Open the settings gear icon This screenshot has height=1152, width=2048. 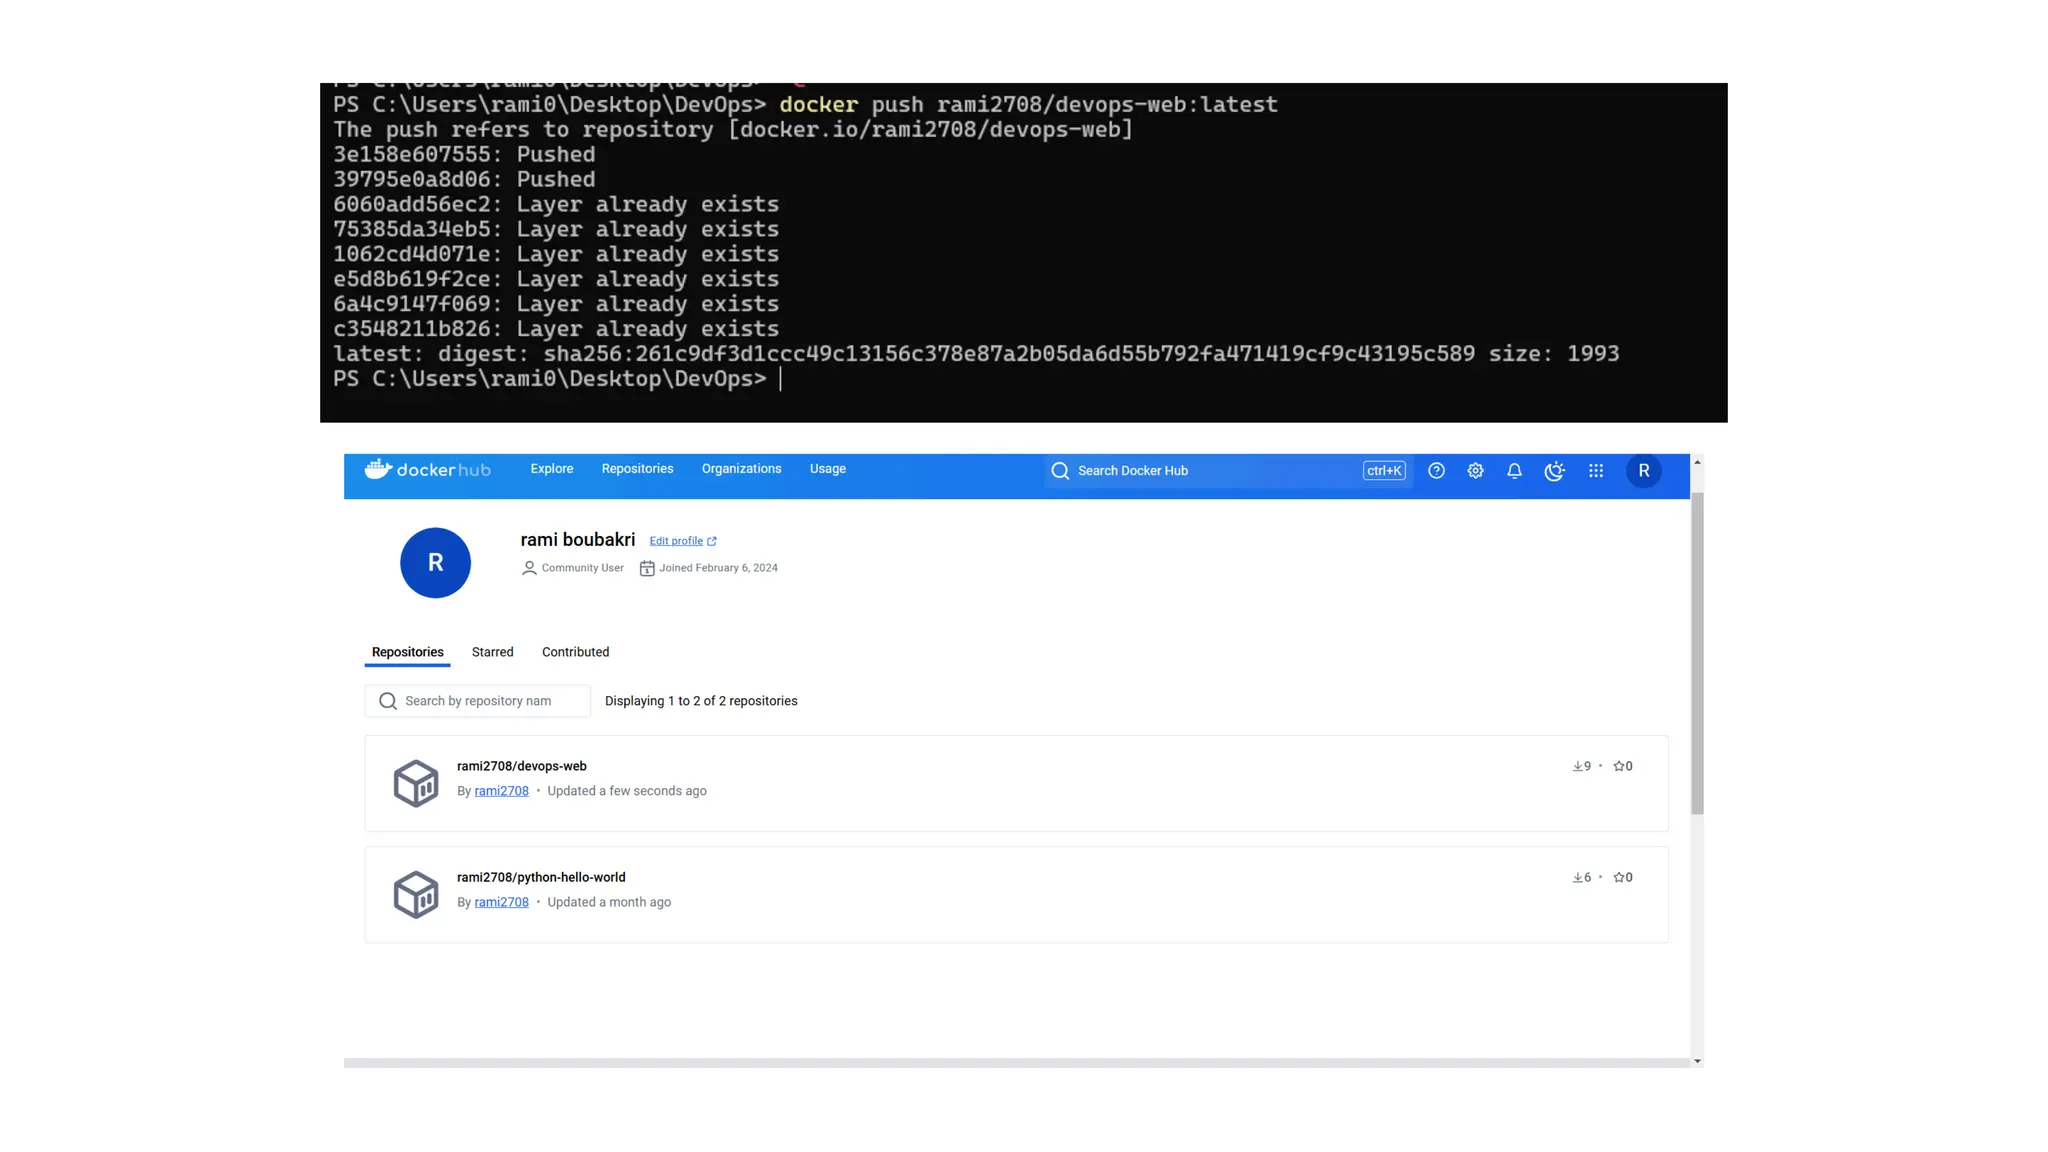click(x=1475, y=471)
